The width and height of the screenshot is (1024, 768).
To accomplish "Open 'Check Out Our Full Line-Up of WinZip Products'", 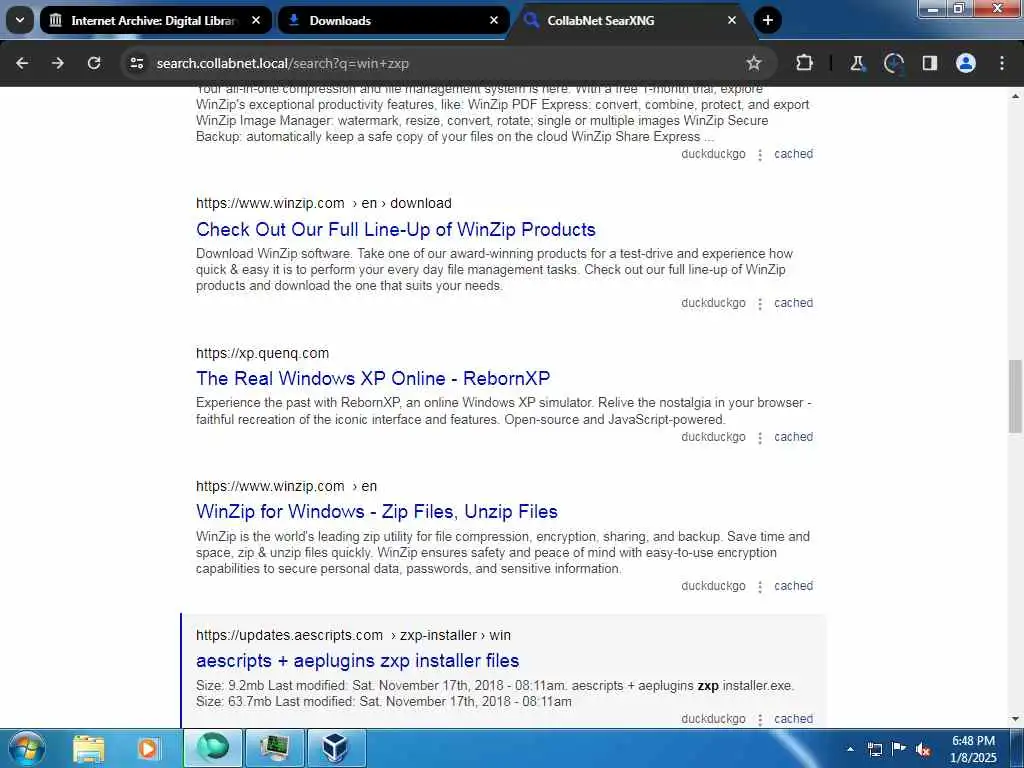I will click(x=396, y=230).
